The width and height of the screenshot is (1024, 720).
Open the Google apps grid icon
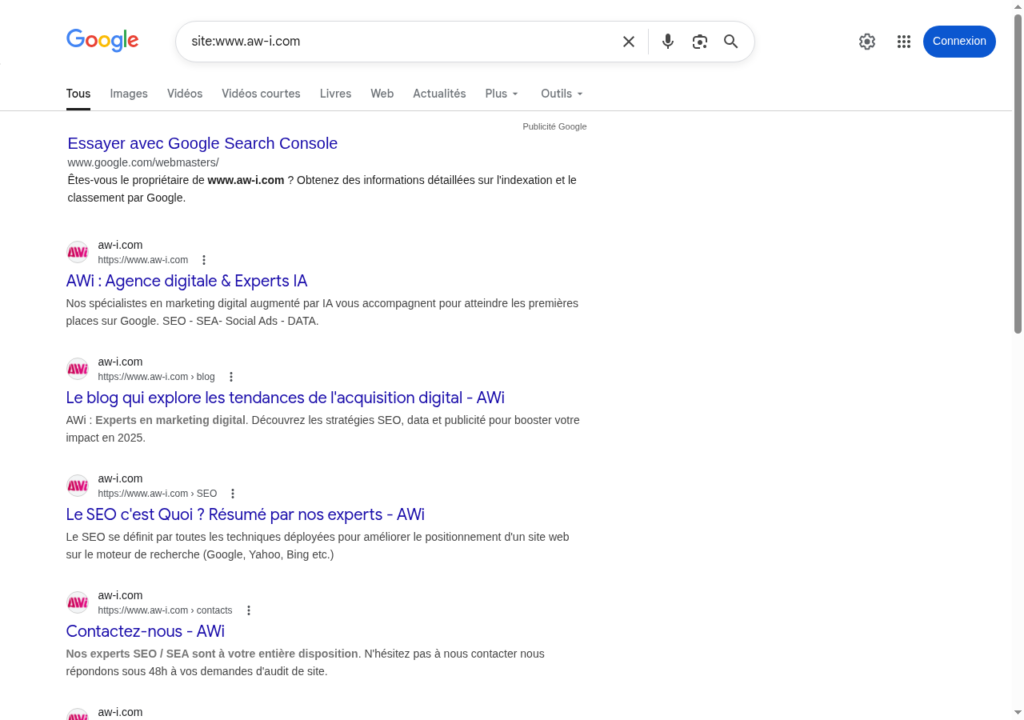click(x=904, y=42)
